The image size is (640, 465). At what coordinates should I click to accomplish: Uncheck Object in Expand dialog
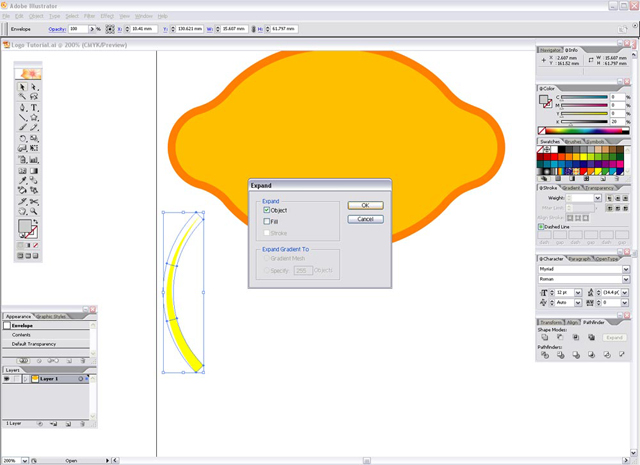[267, 210]
